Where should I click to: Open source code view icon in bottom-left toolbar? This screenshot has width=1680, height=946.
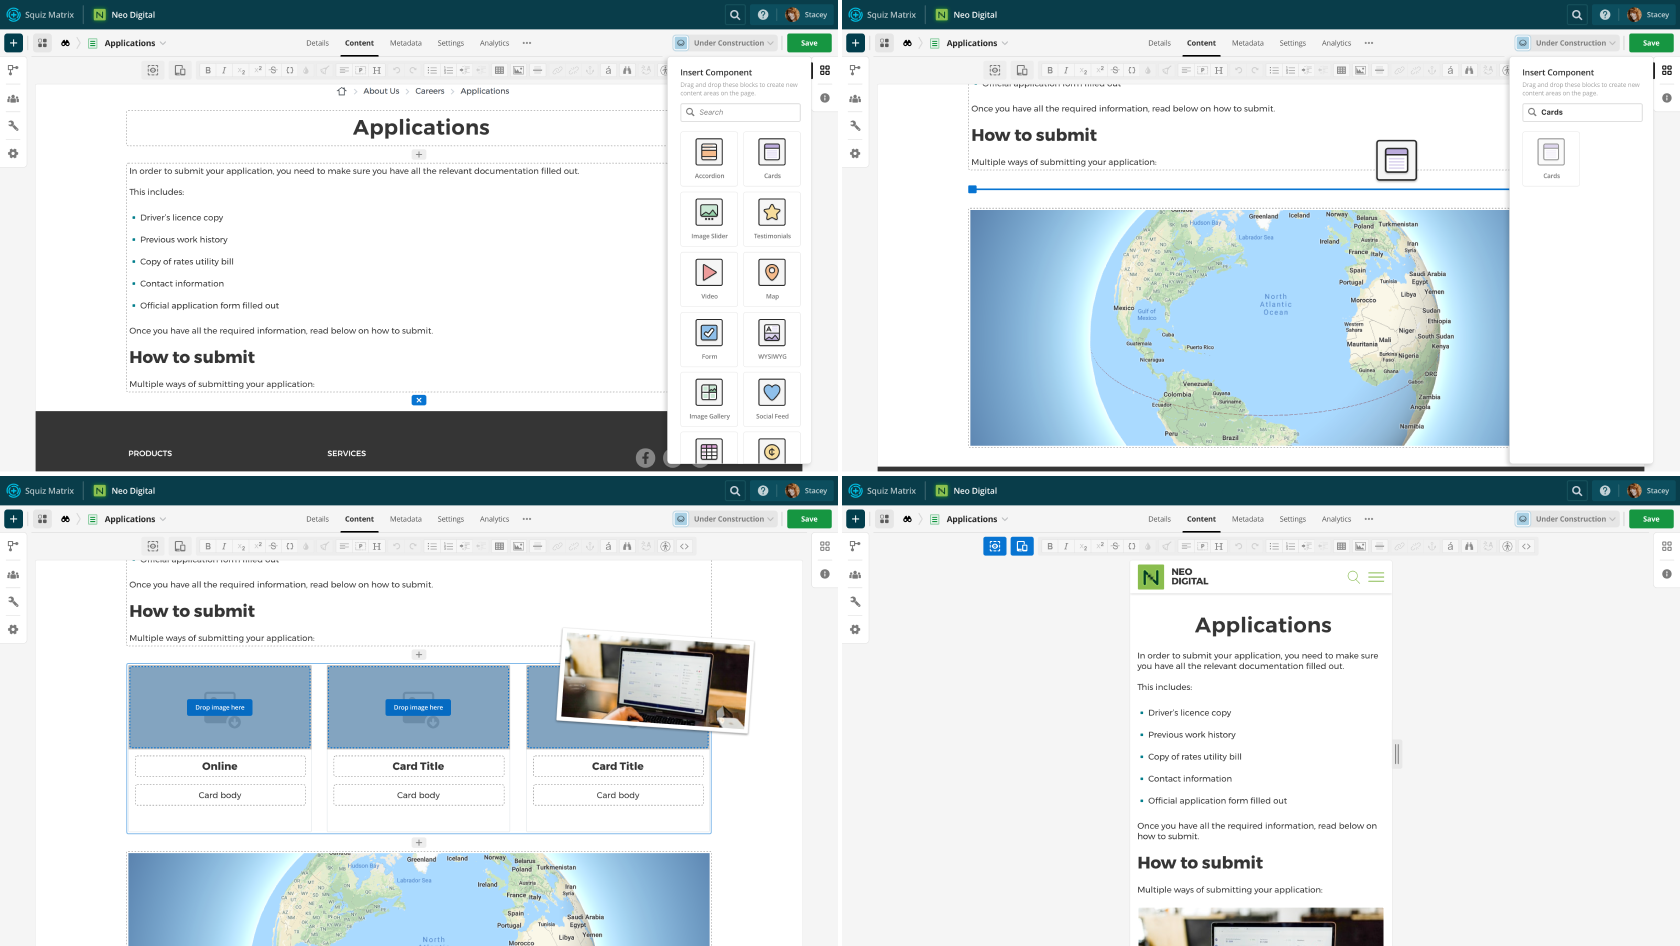(684, 546)
